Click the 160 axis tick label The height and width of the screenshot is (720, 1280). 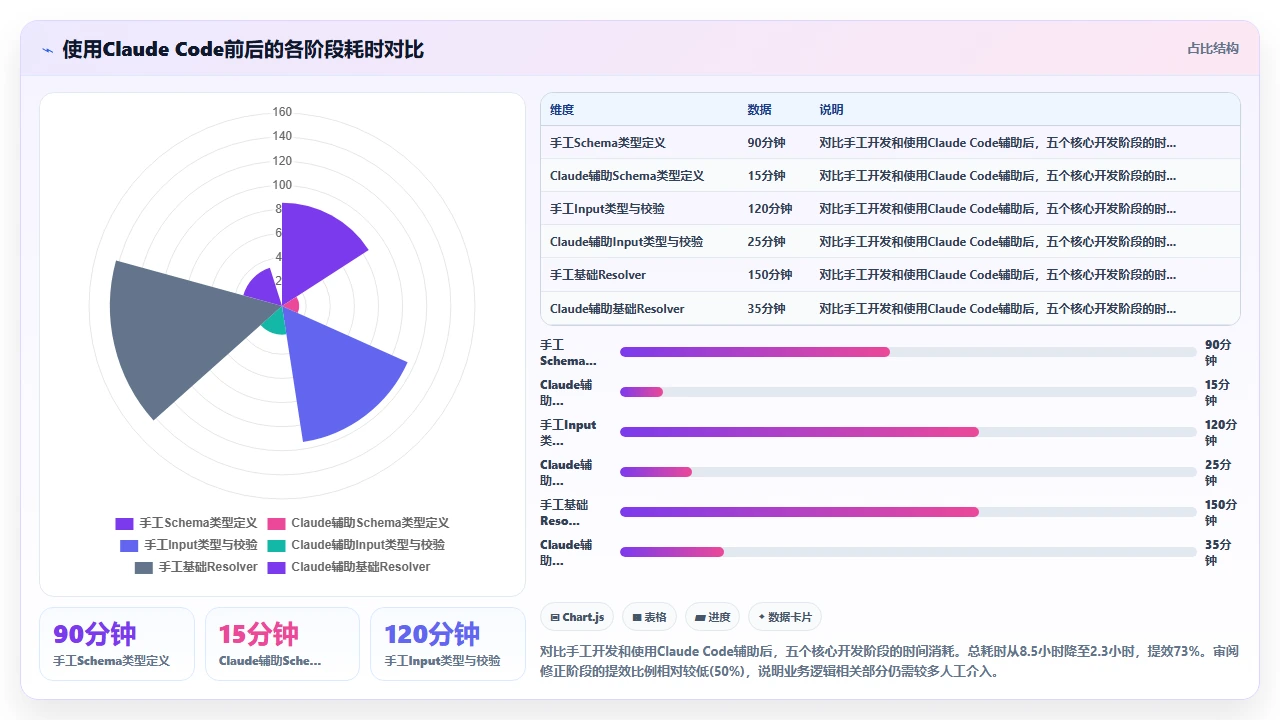(x=282, y=112)
